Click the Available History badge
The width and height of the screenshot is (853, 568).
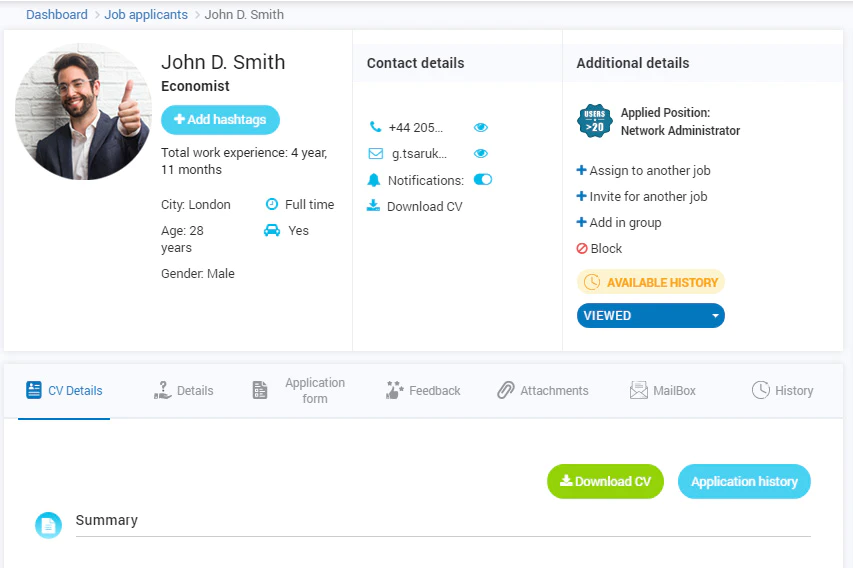pyautogui.click(x=651, y=282)
